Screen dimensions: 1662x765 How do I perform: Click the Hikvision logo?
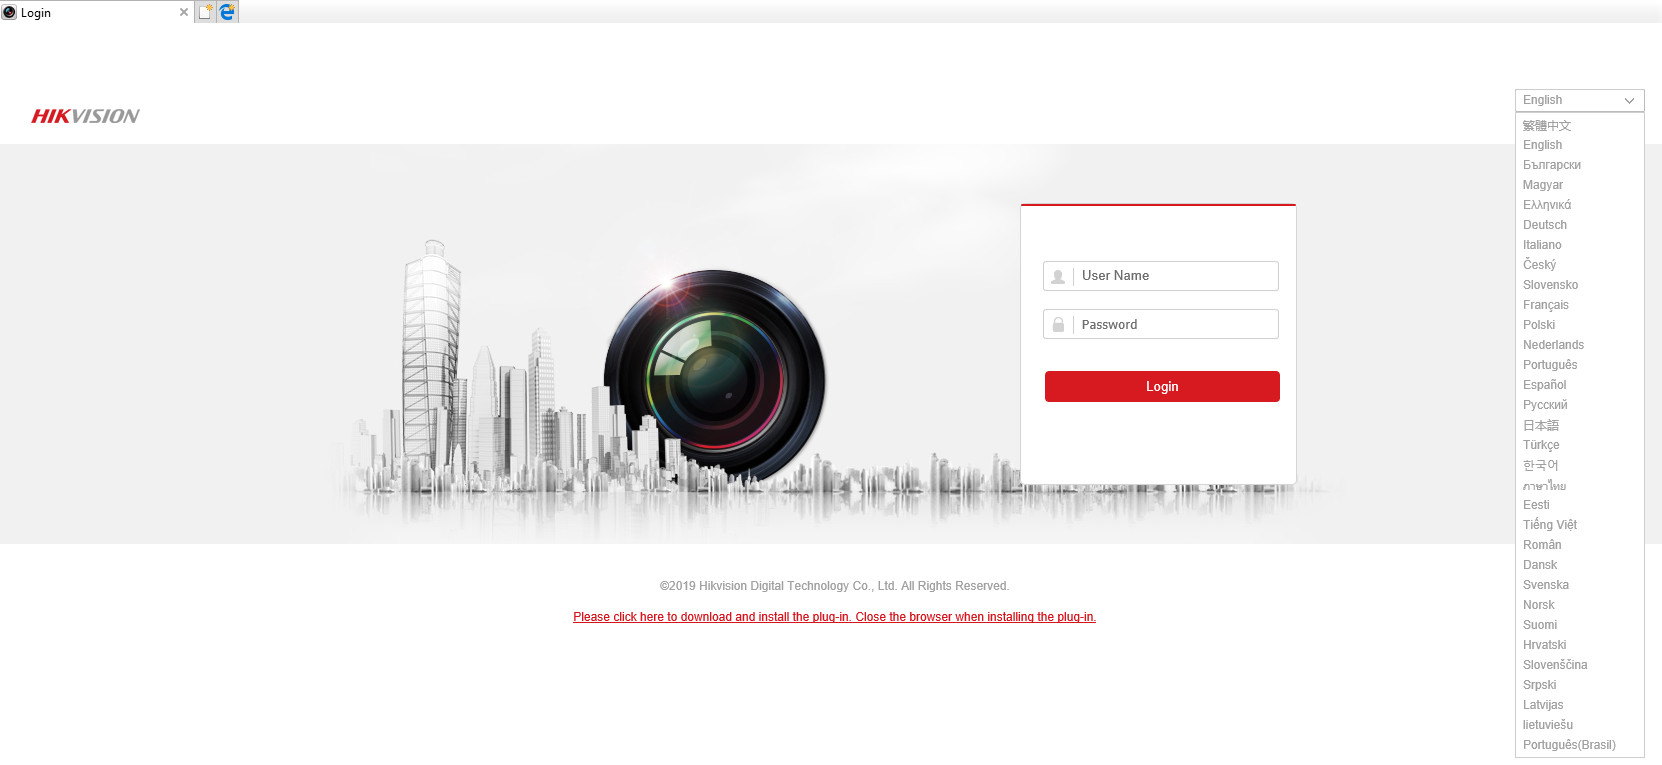tap(85, 116)
